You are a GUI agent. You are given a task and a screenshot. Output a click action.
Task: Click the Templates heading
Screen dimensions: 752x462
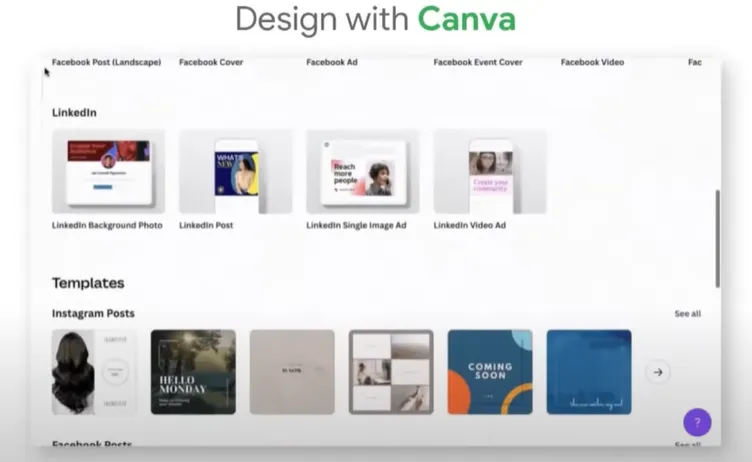pyautogui.click(x=88, y=283)
